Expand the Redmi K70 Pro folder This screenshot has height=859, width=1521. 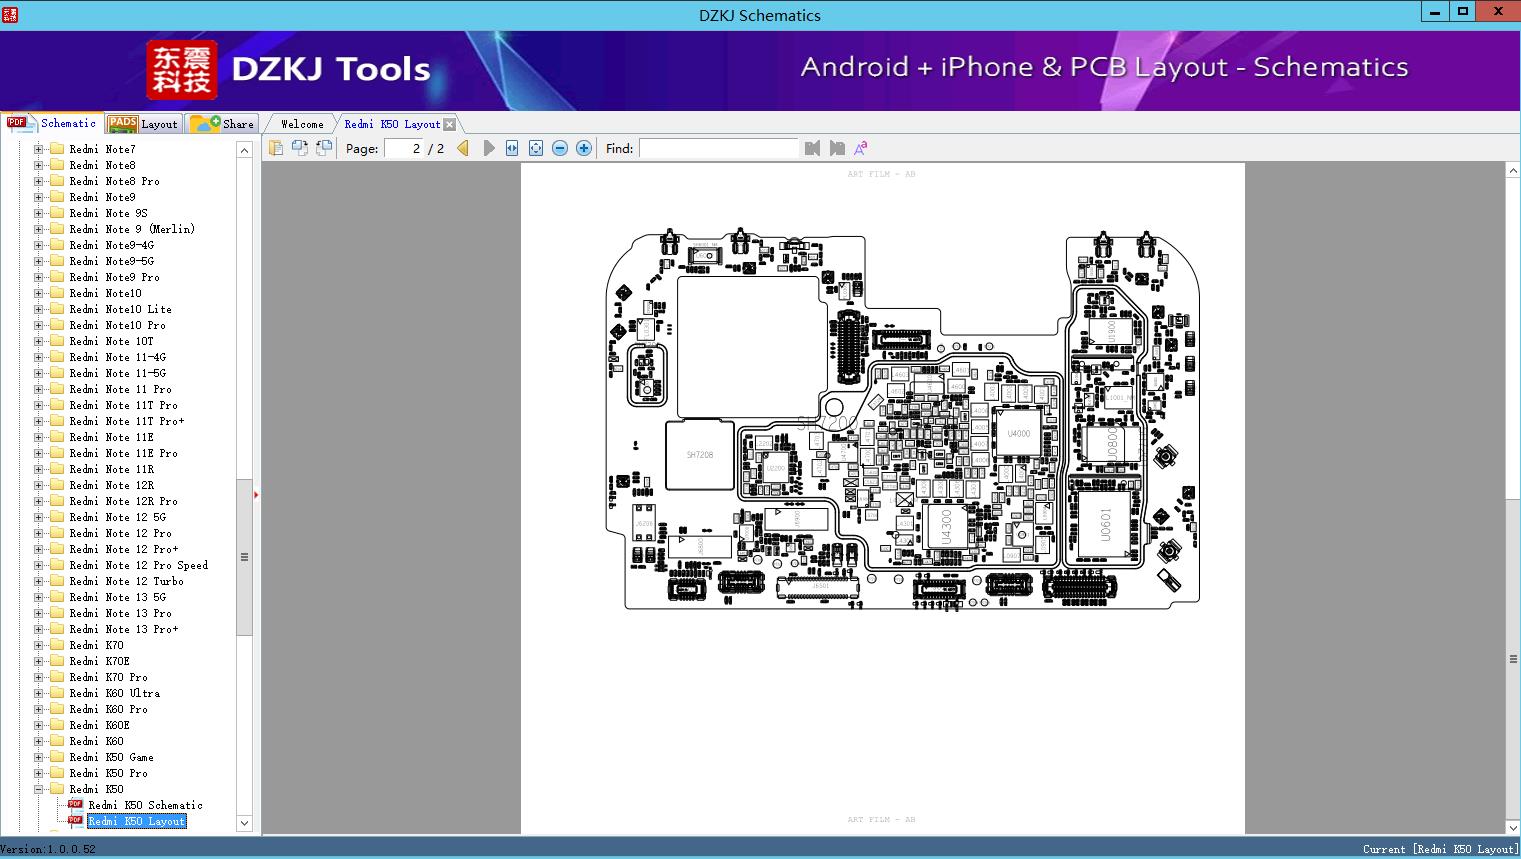coord(39,677)
